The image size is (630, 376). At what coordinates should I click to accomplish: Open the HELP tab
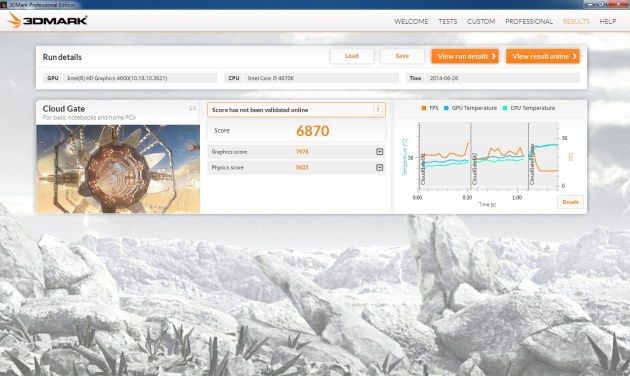pyautogui.click(x=608, y=21)
